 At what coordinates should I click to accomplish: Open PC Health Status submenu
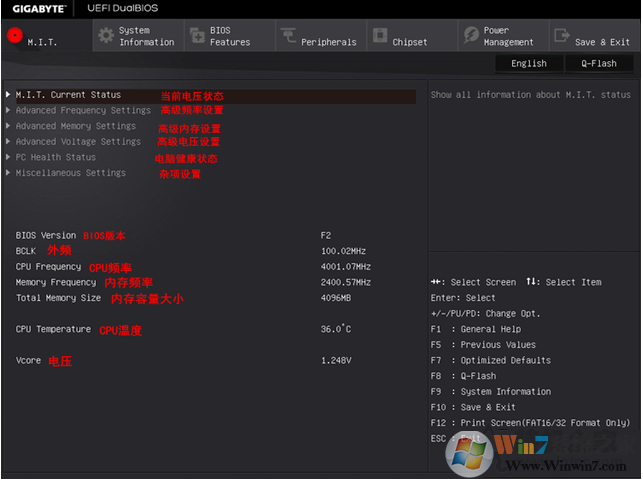tap(56, 157)
